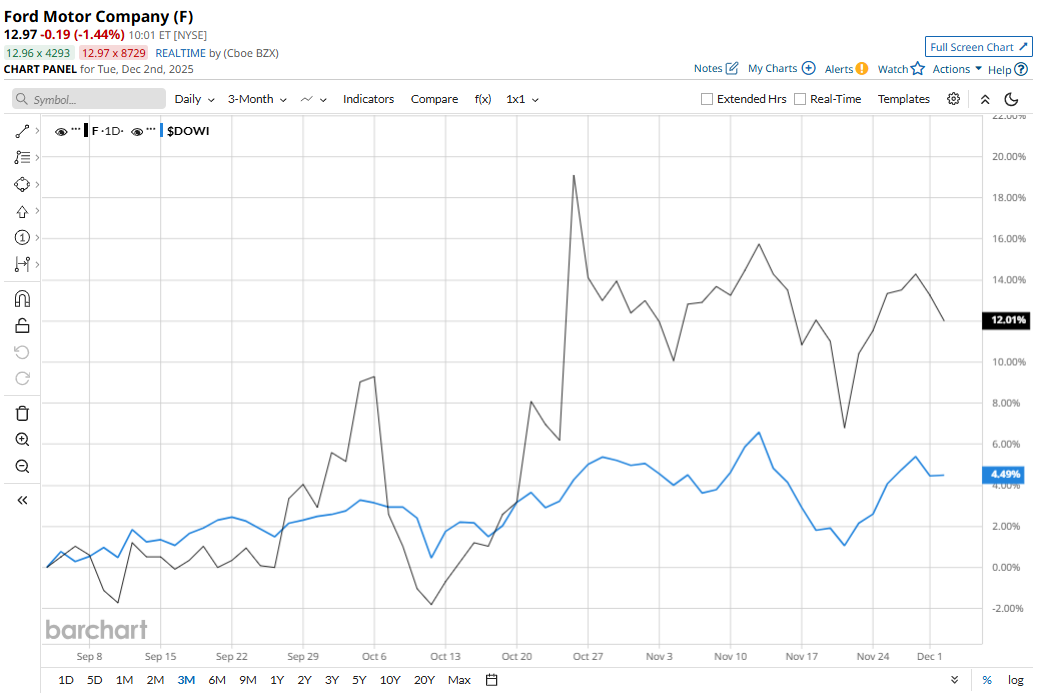Undo the last chart action
The width and height of the screenshot is (1043, 699).
tap(22, 352)
